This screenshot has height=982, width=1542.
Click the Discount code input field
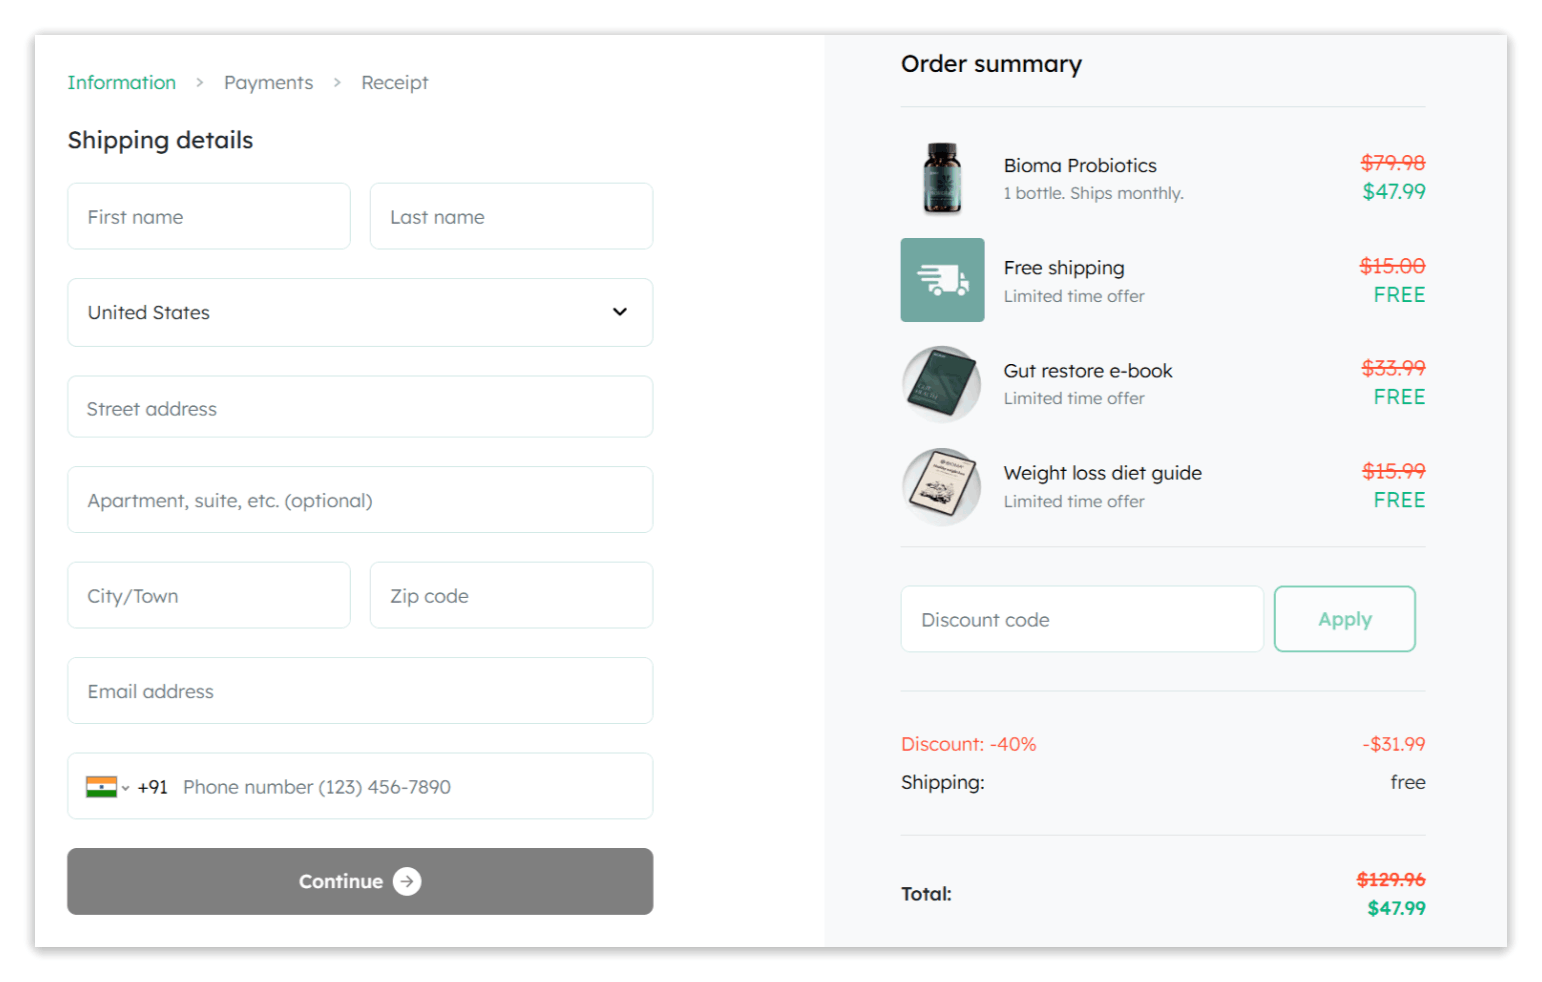pyautogui.click(x=1081, y=618)
